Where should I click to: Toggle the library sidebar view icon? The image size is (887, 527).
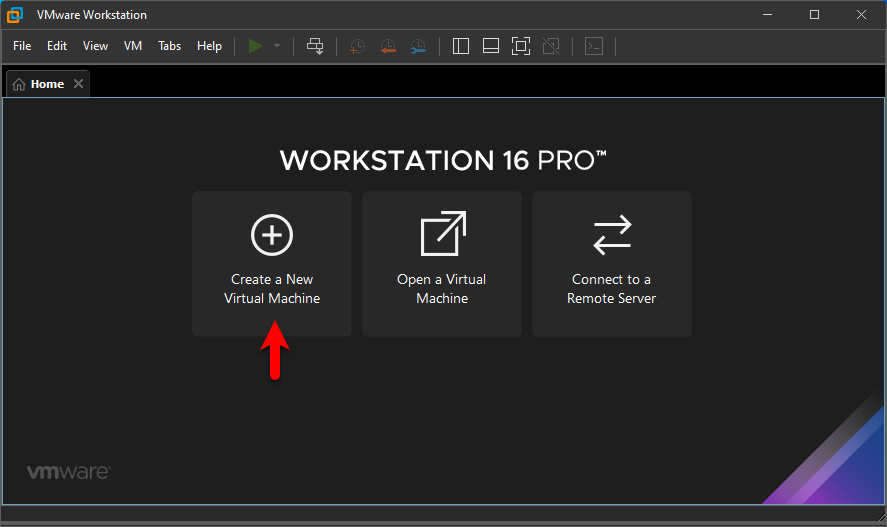click(x=461, y=46)
